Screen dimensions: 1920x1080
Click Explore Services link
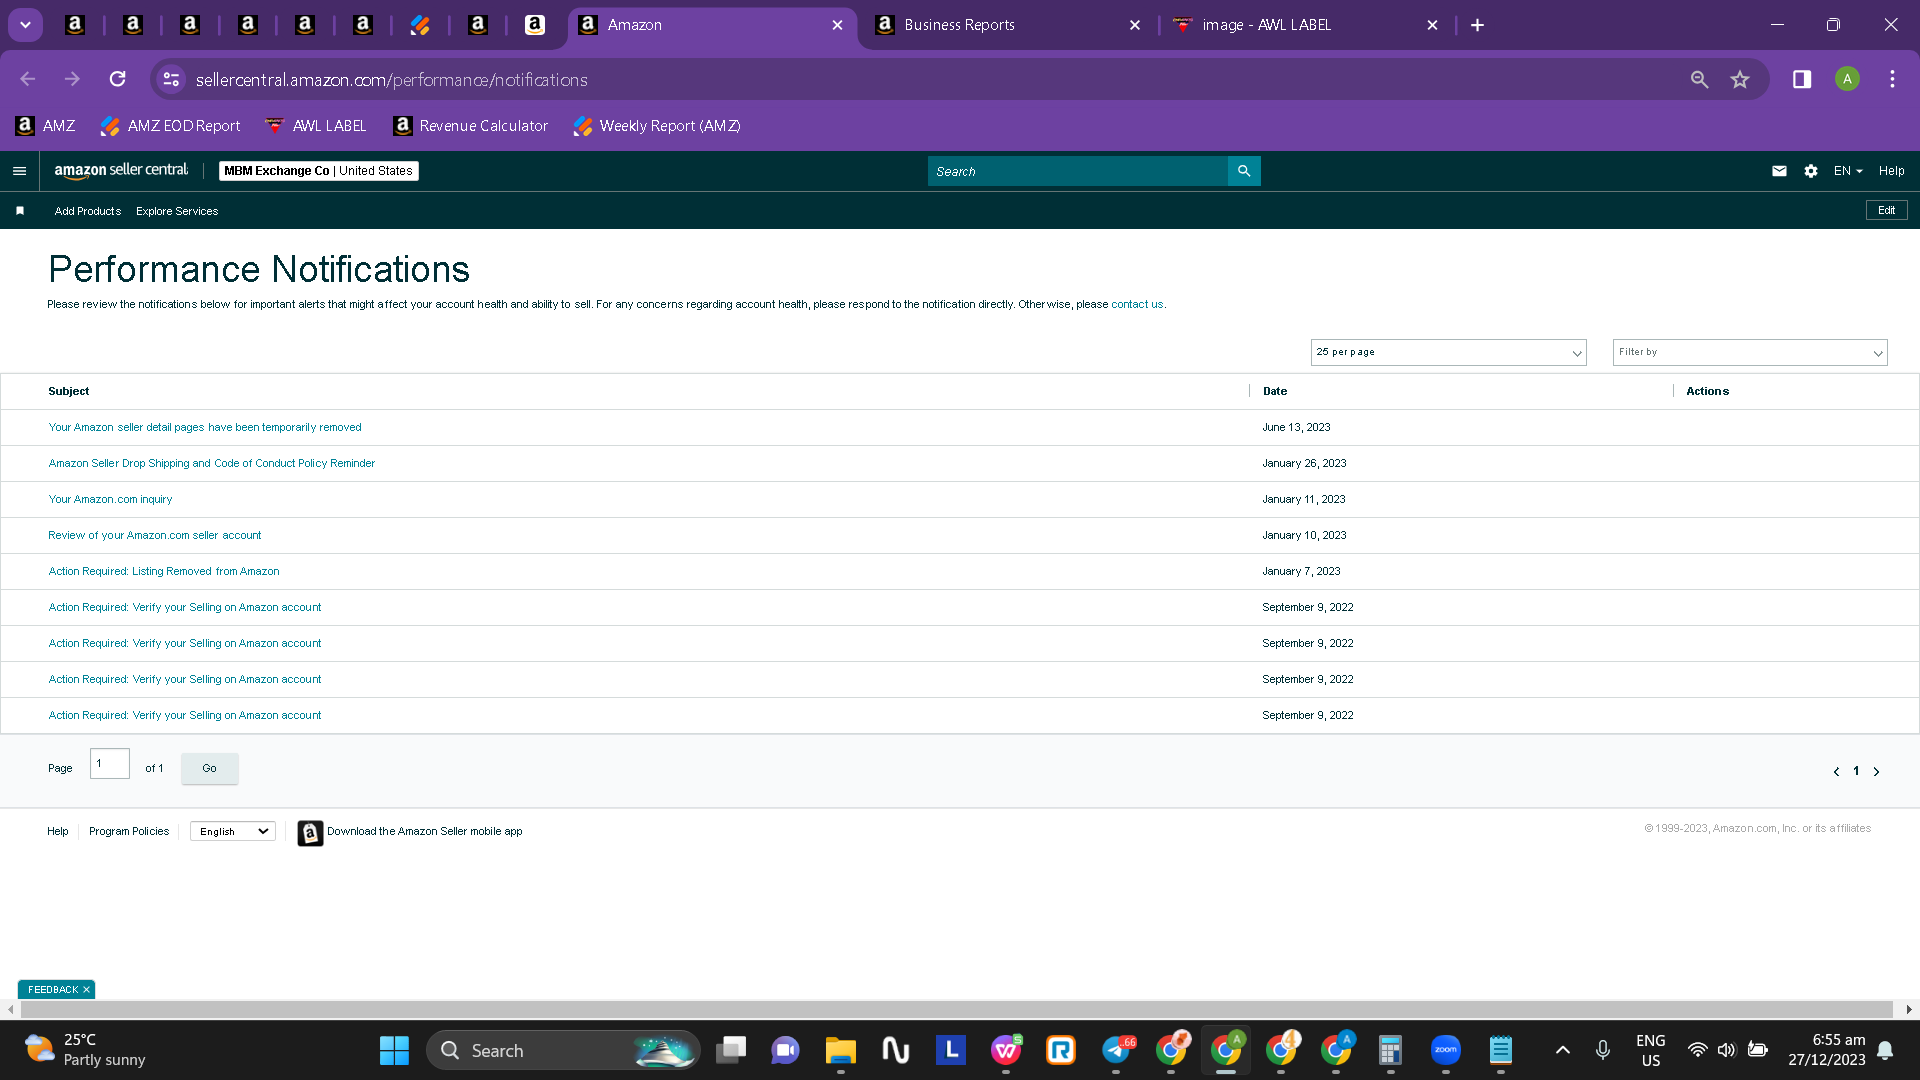[177, 211]
